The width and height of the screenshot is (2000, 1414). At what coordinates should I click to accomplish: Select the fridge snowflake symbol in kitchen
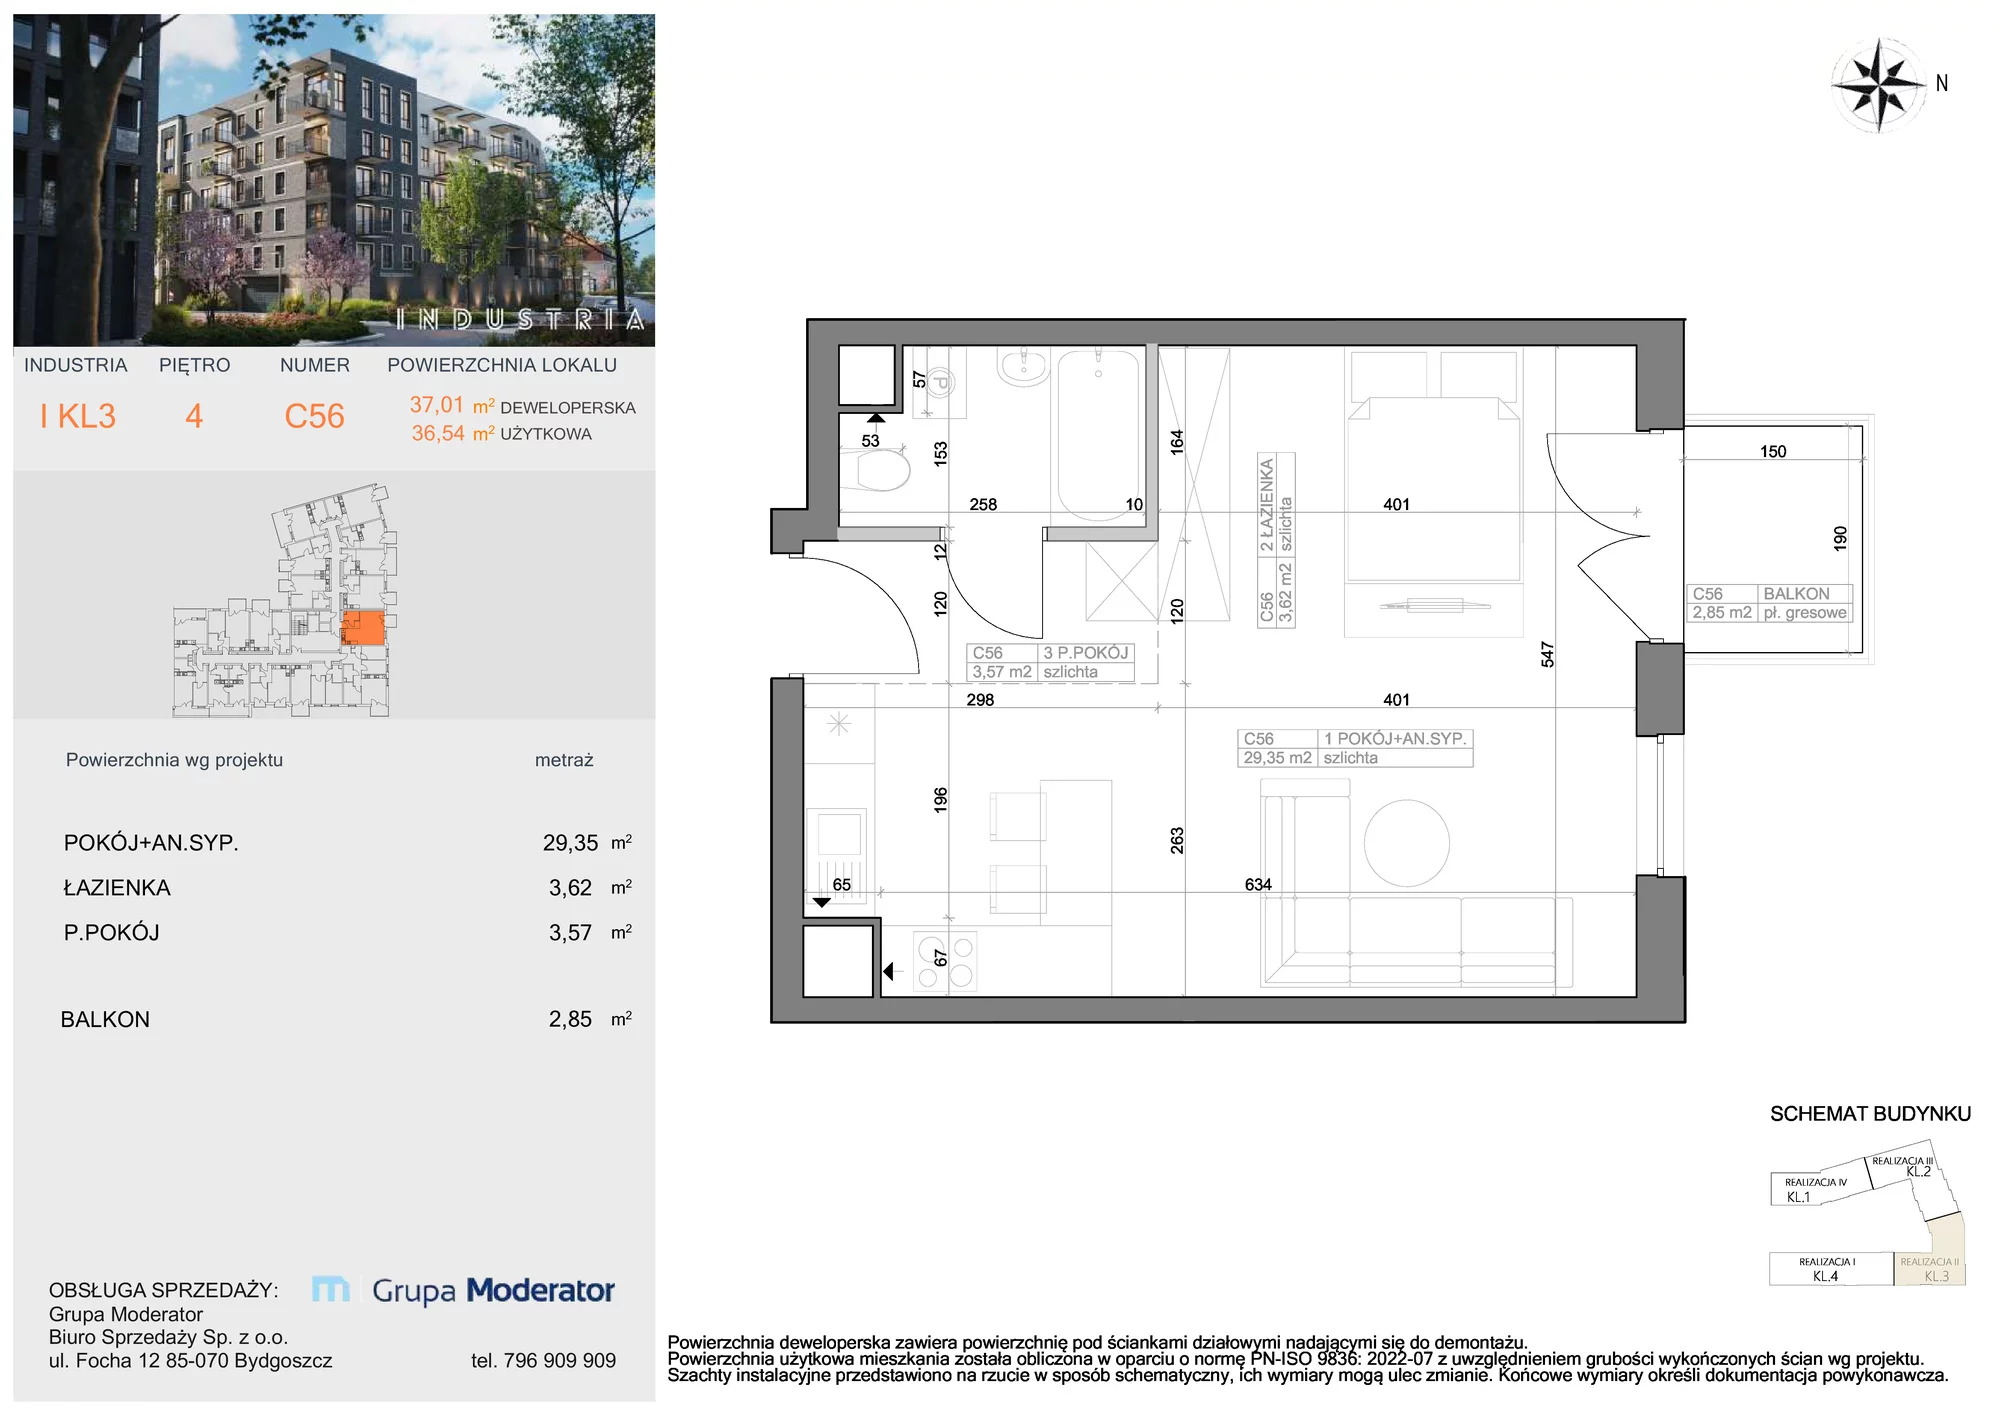[839, 723]
